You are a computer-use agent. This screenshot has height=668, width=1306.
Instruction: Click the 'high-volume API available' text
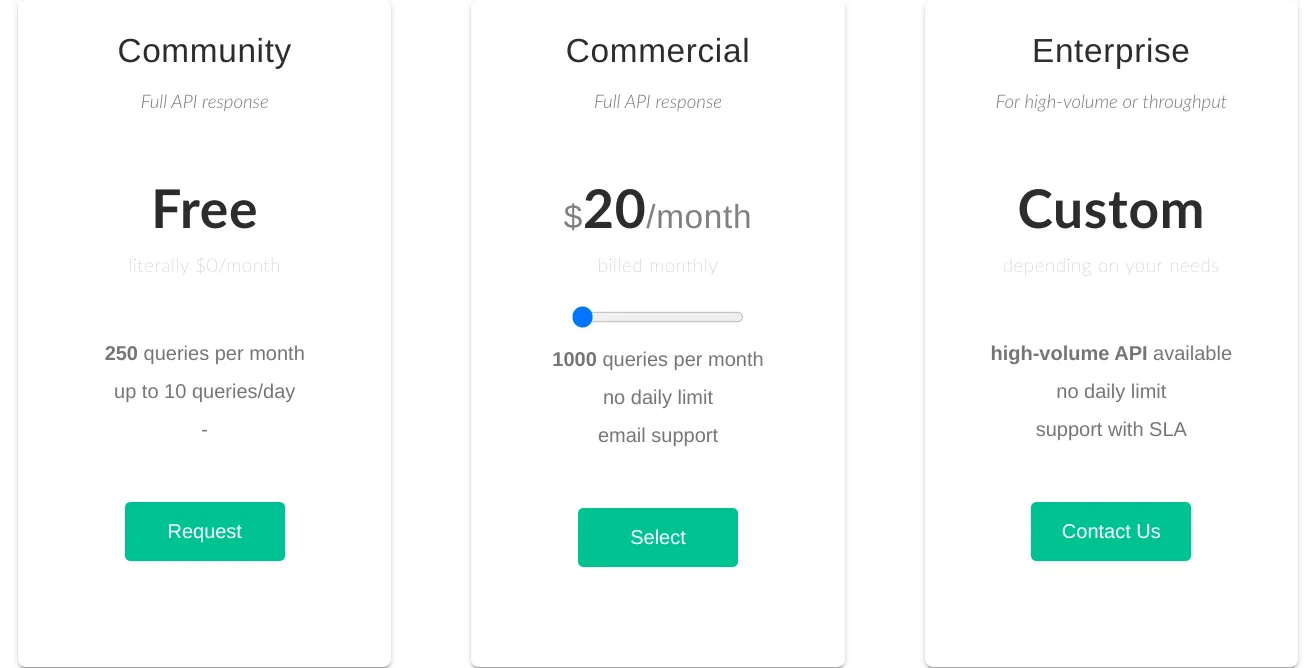(1110, 353)
